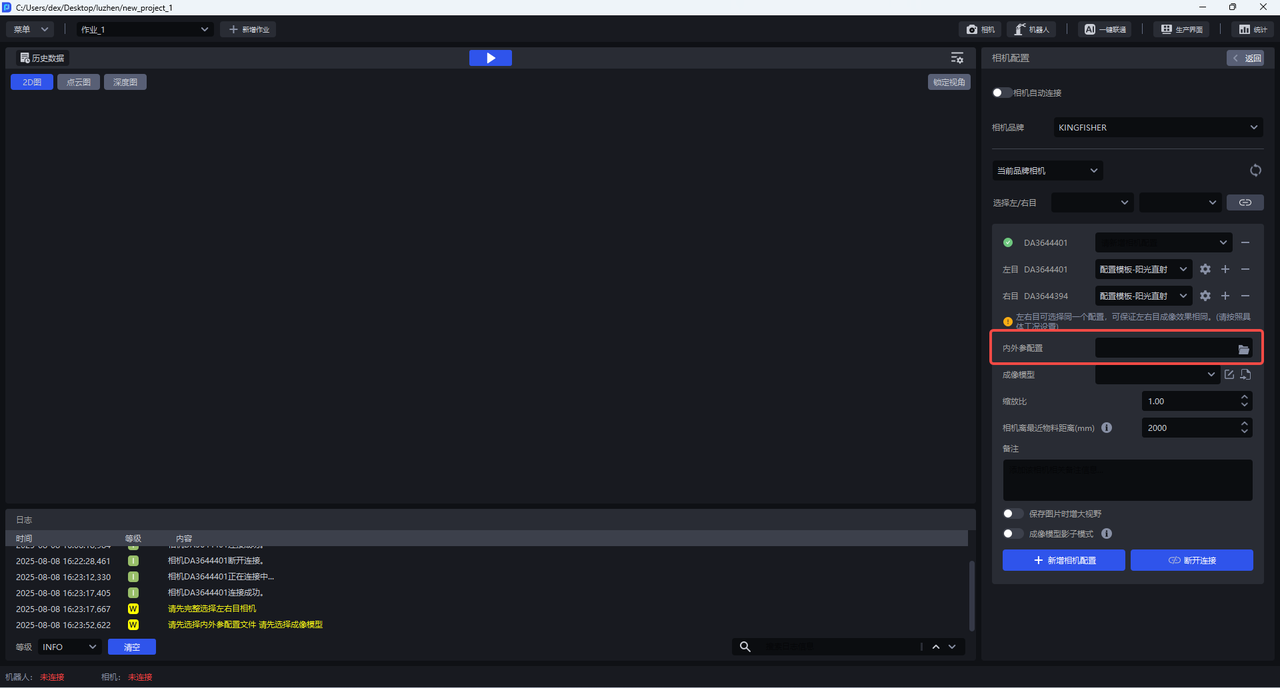Toggle 相机自动连接 switch
This screenshot has height=688, width=1280.
pos(1002,93)
